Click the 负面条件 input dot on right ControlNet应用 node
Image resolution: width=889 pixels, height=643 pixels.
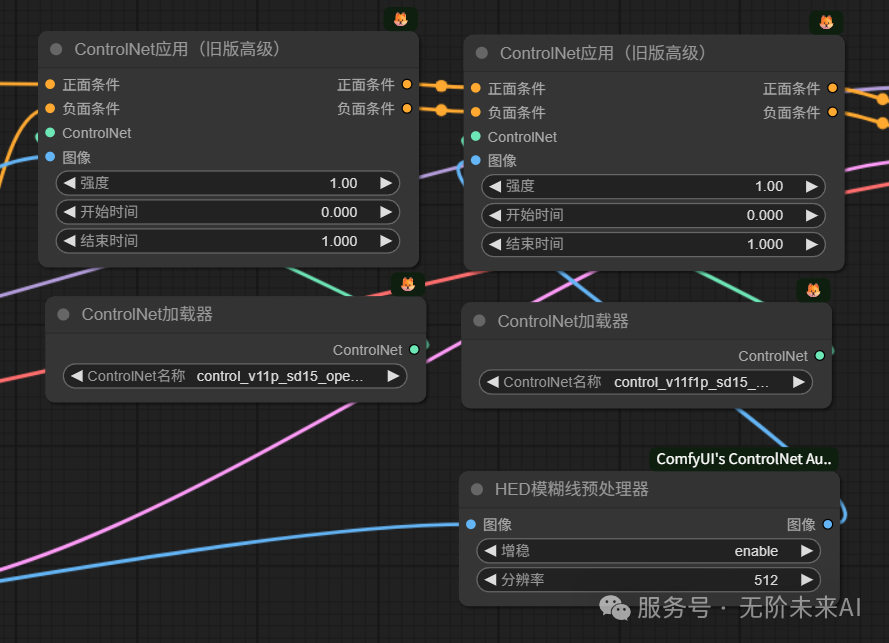pos(476,112)
